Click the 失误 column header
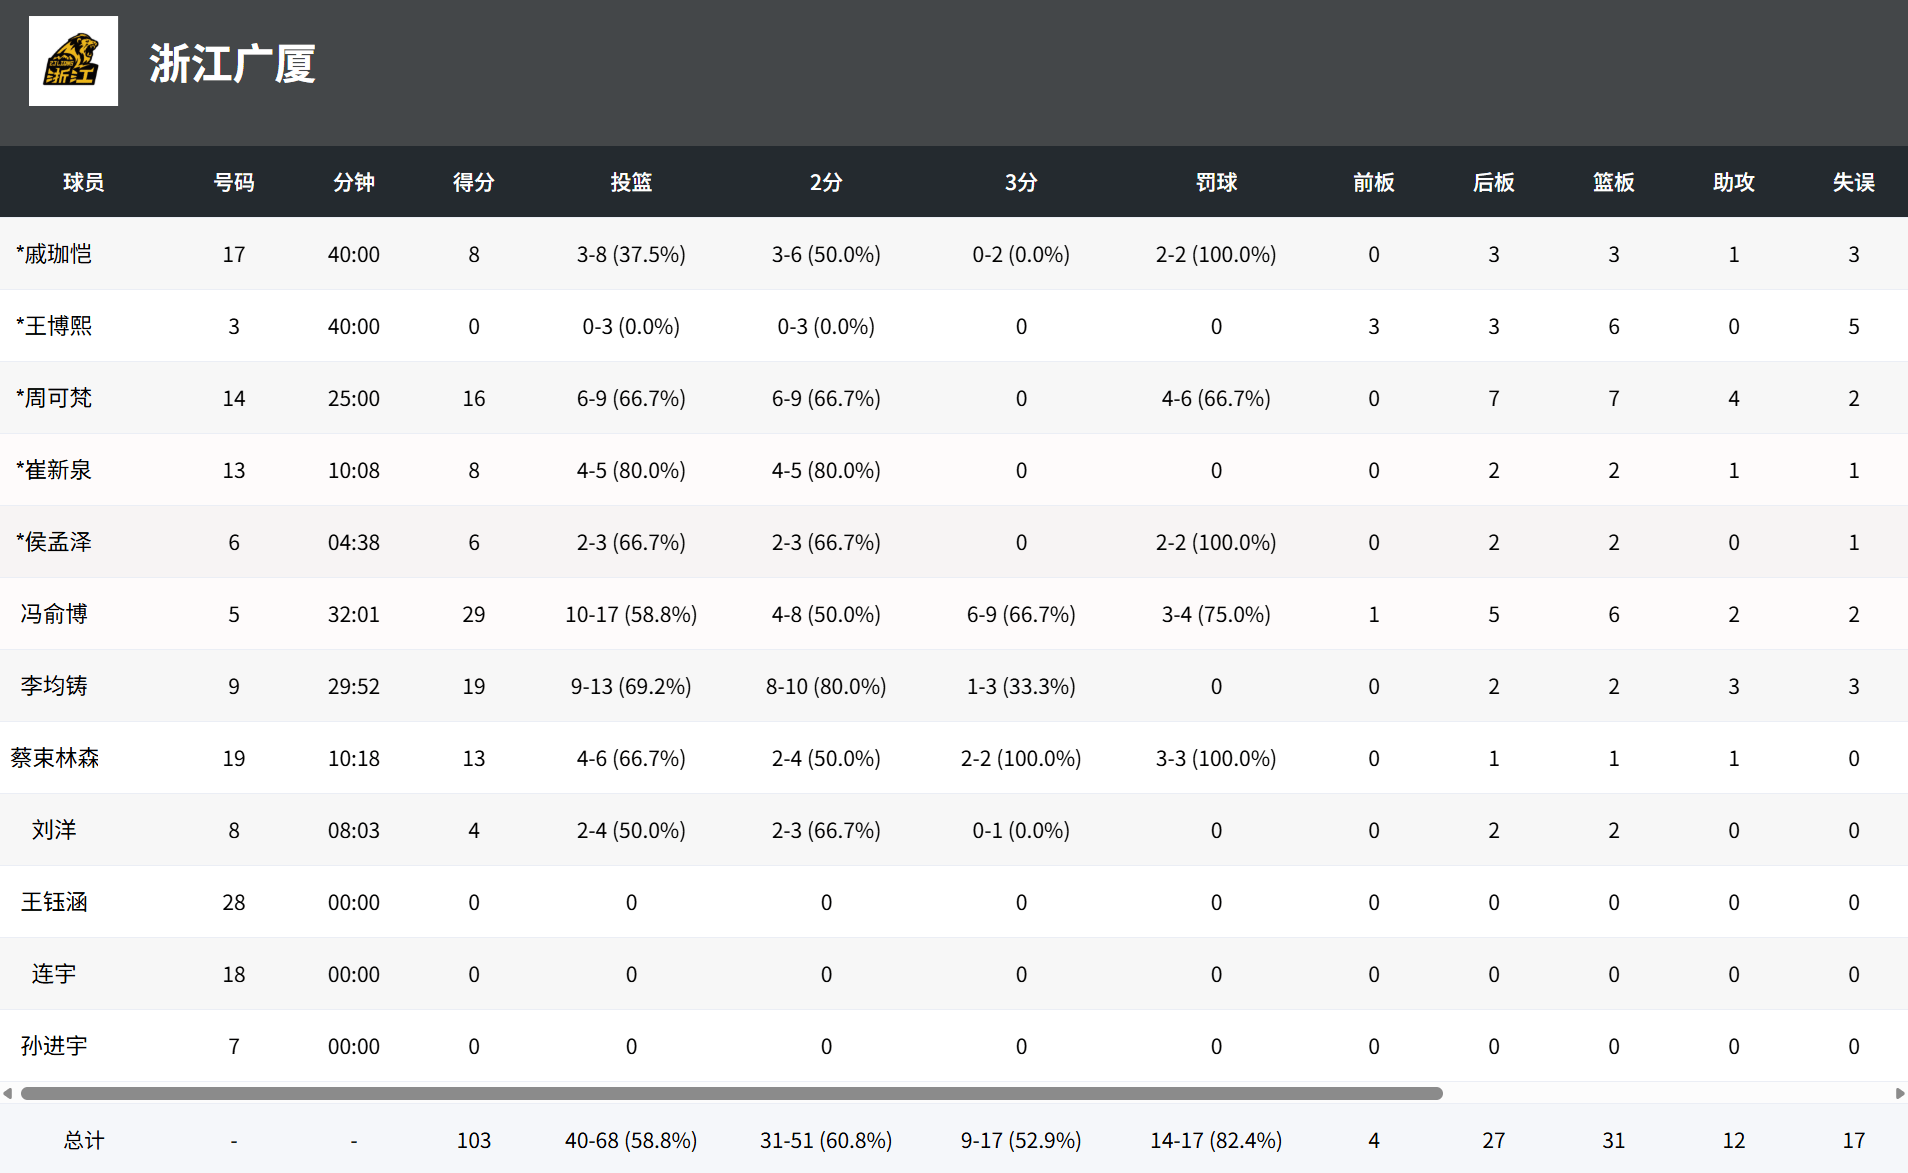Viewport: 1908px width, 1173px height. (1853, 182)
